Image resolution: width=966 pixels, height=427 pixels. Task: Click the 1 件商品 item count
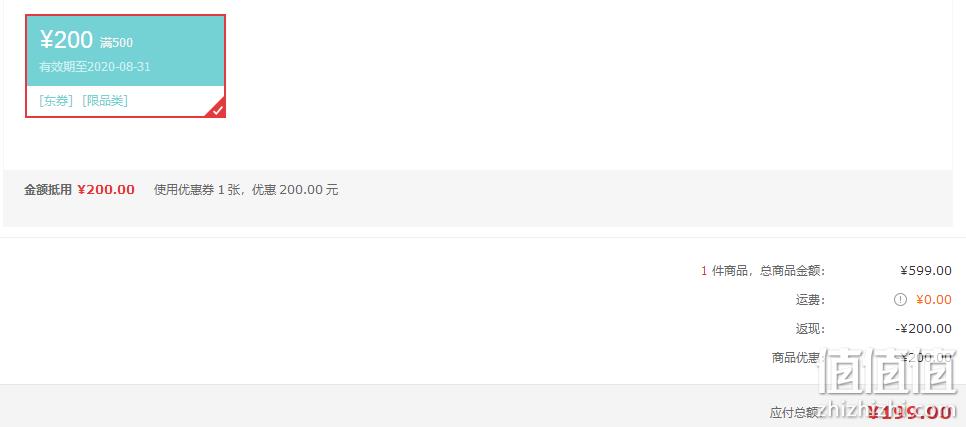[x=723, y=270]
